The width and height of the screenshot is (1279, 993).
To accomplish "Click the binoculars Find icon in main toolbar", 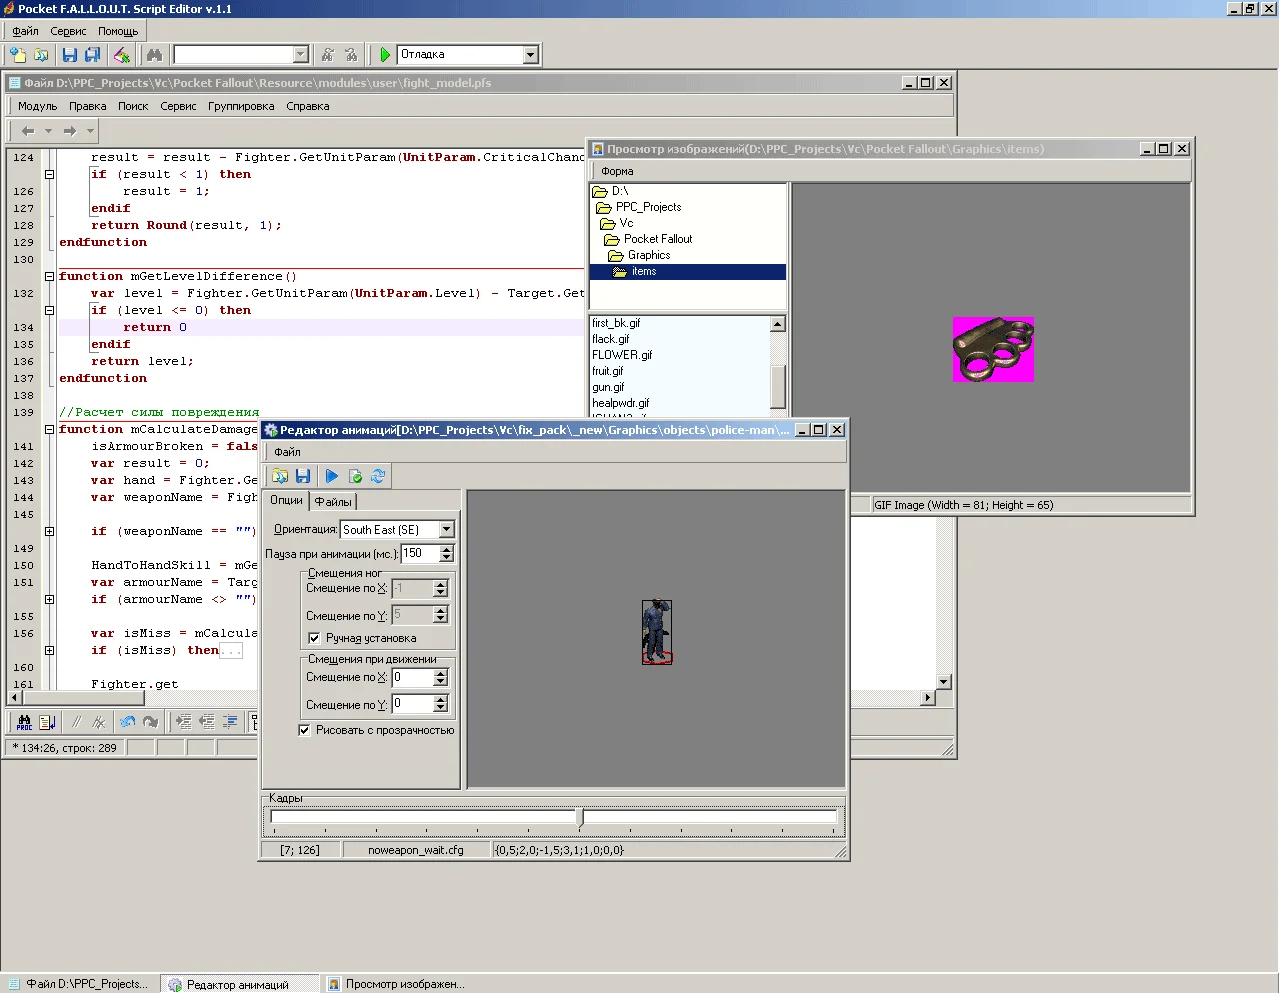I will point(154,55).
